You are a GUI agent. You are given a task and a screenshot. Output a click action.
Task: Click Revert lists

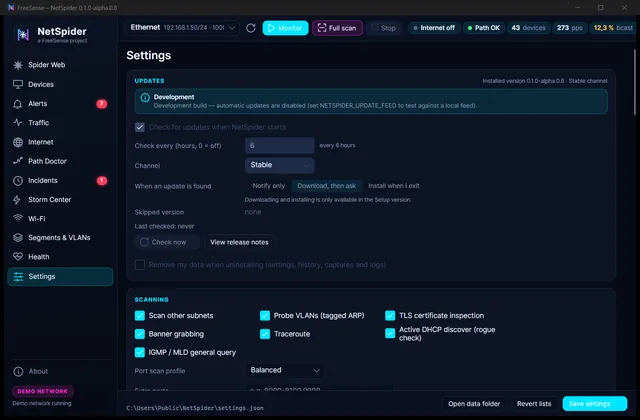coord(534,404)
